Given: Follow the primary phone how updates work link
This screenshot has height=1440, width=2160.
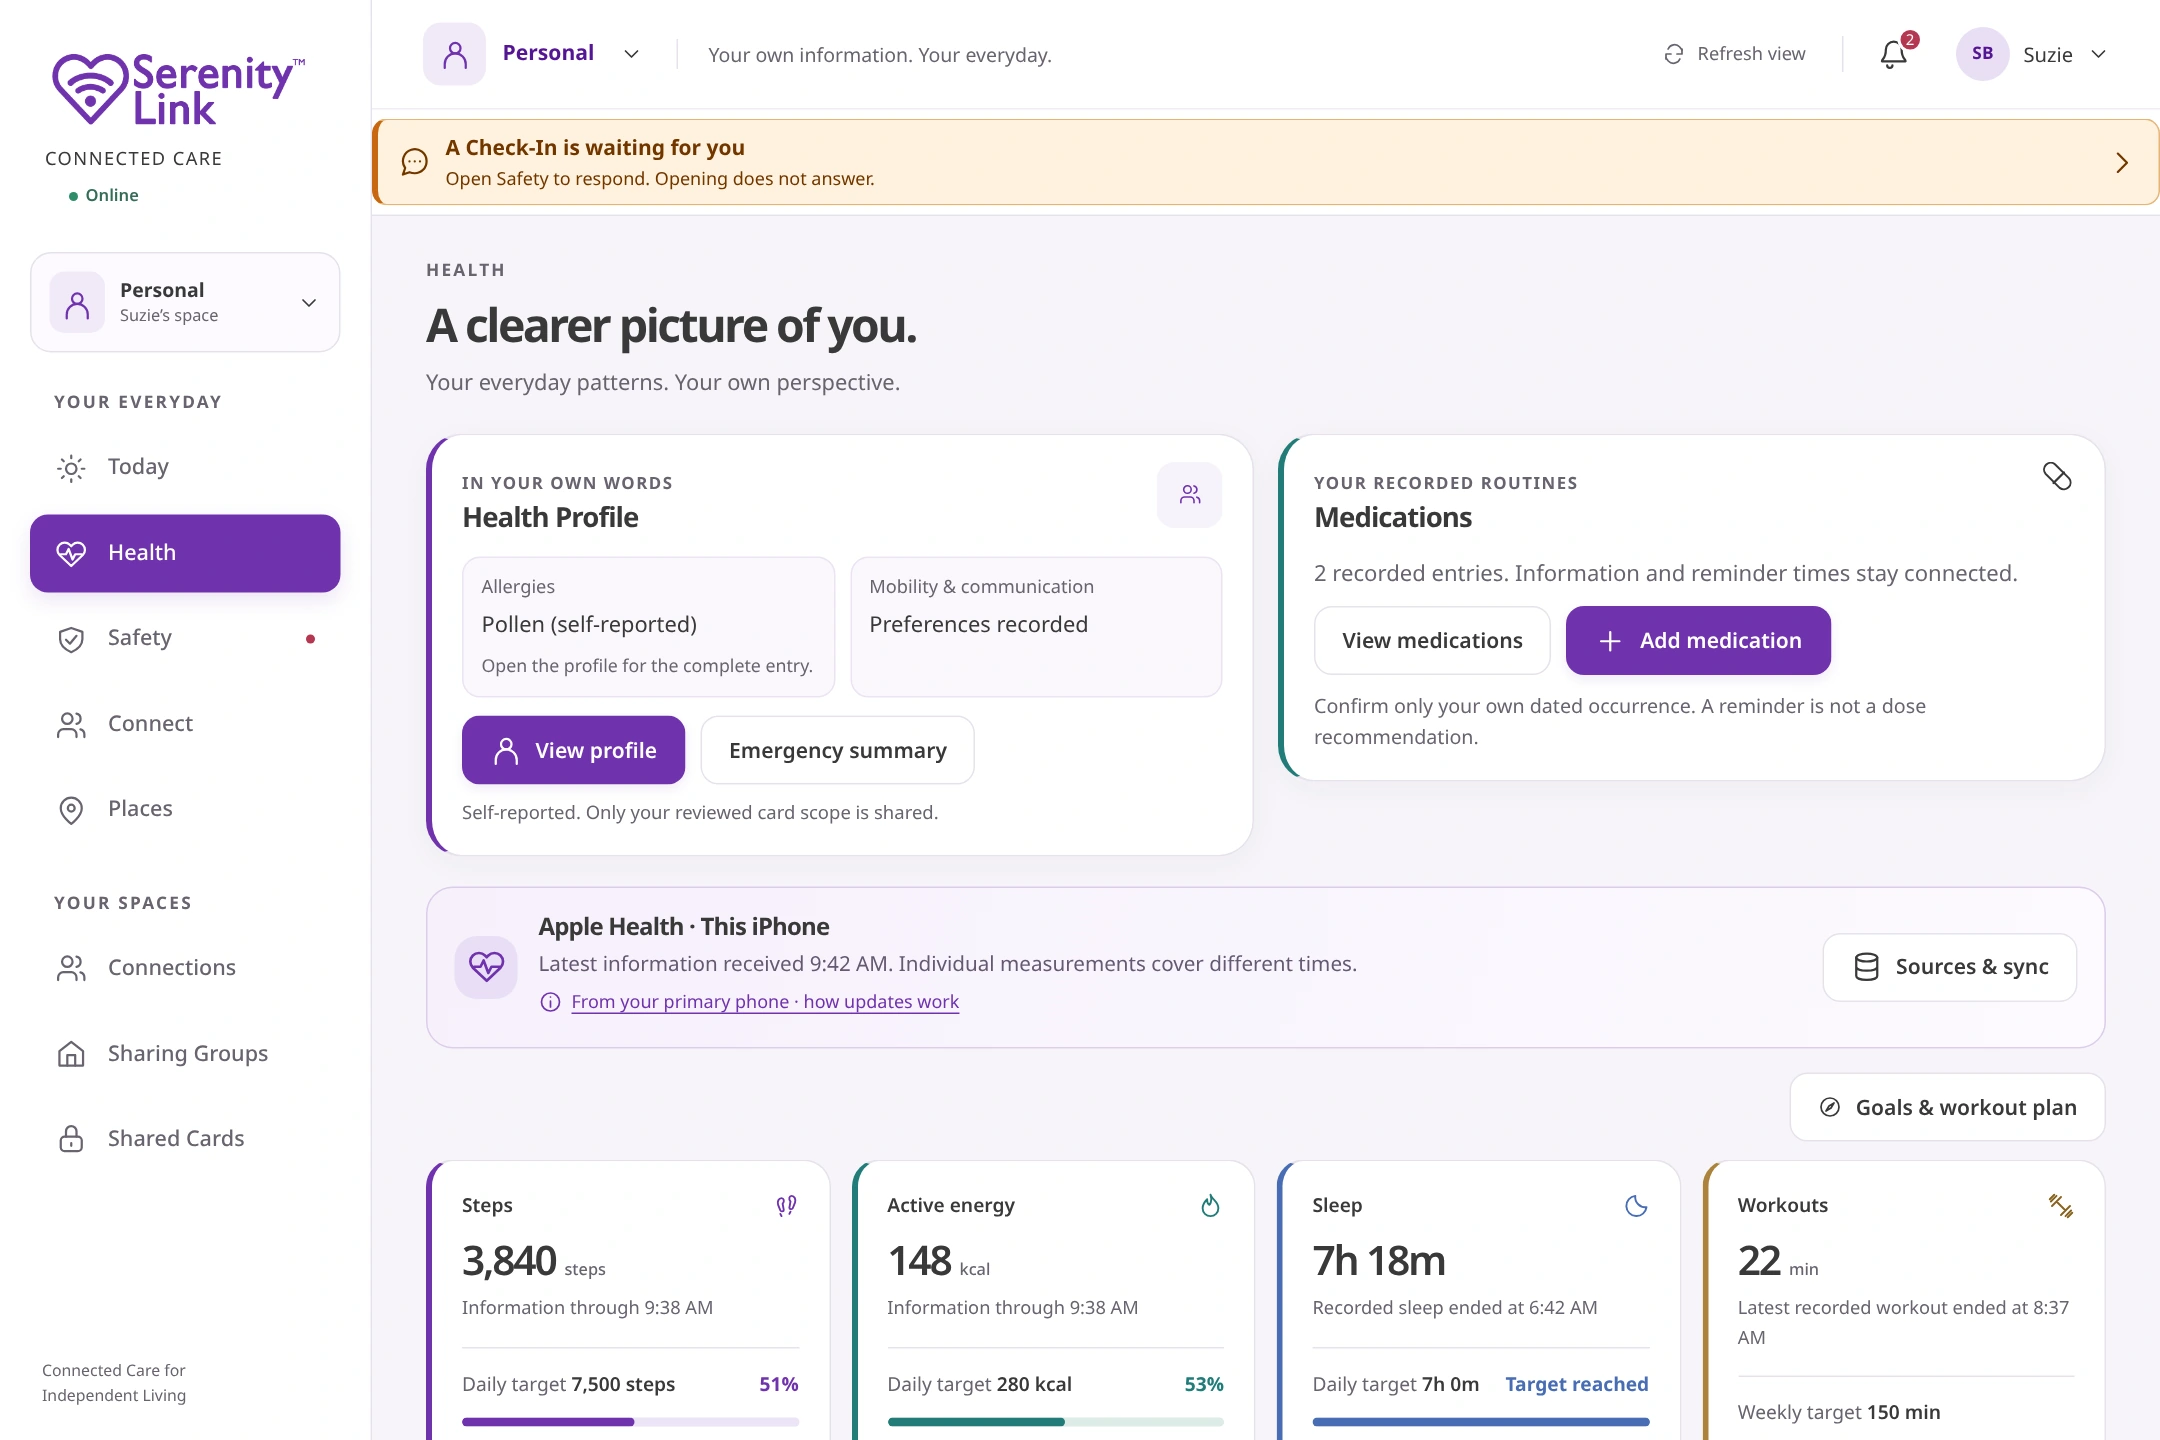Looking at the screenshot, I should (x=765, y=1002).
